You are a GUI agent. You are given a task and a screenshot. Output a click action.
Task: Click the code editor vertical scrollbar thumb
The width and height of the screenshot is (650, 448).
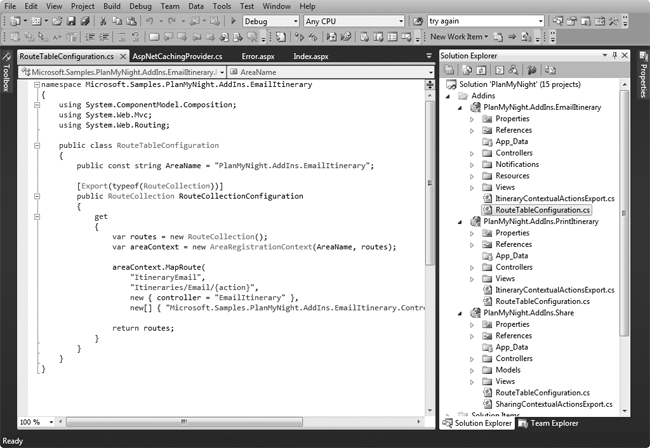430,183
